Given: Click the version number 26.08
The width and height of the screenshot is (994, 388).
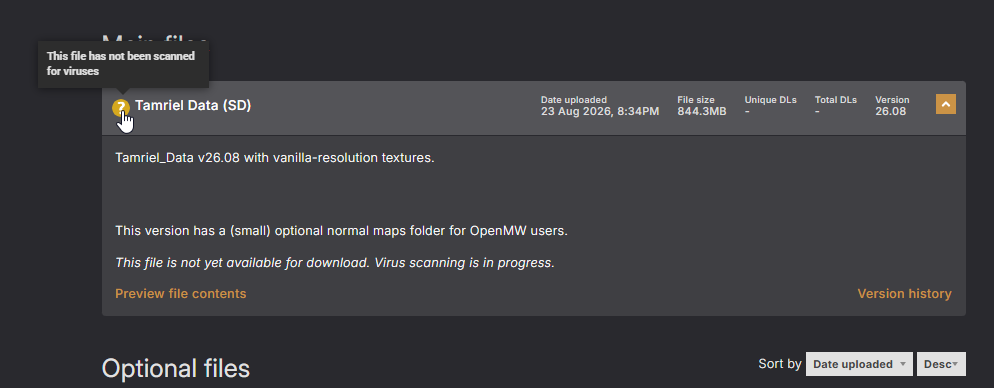Looking at the screenshot, I should tap(890, 112).
